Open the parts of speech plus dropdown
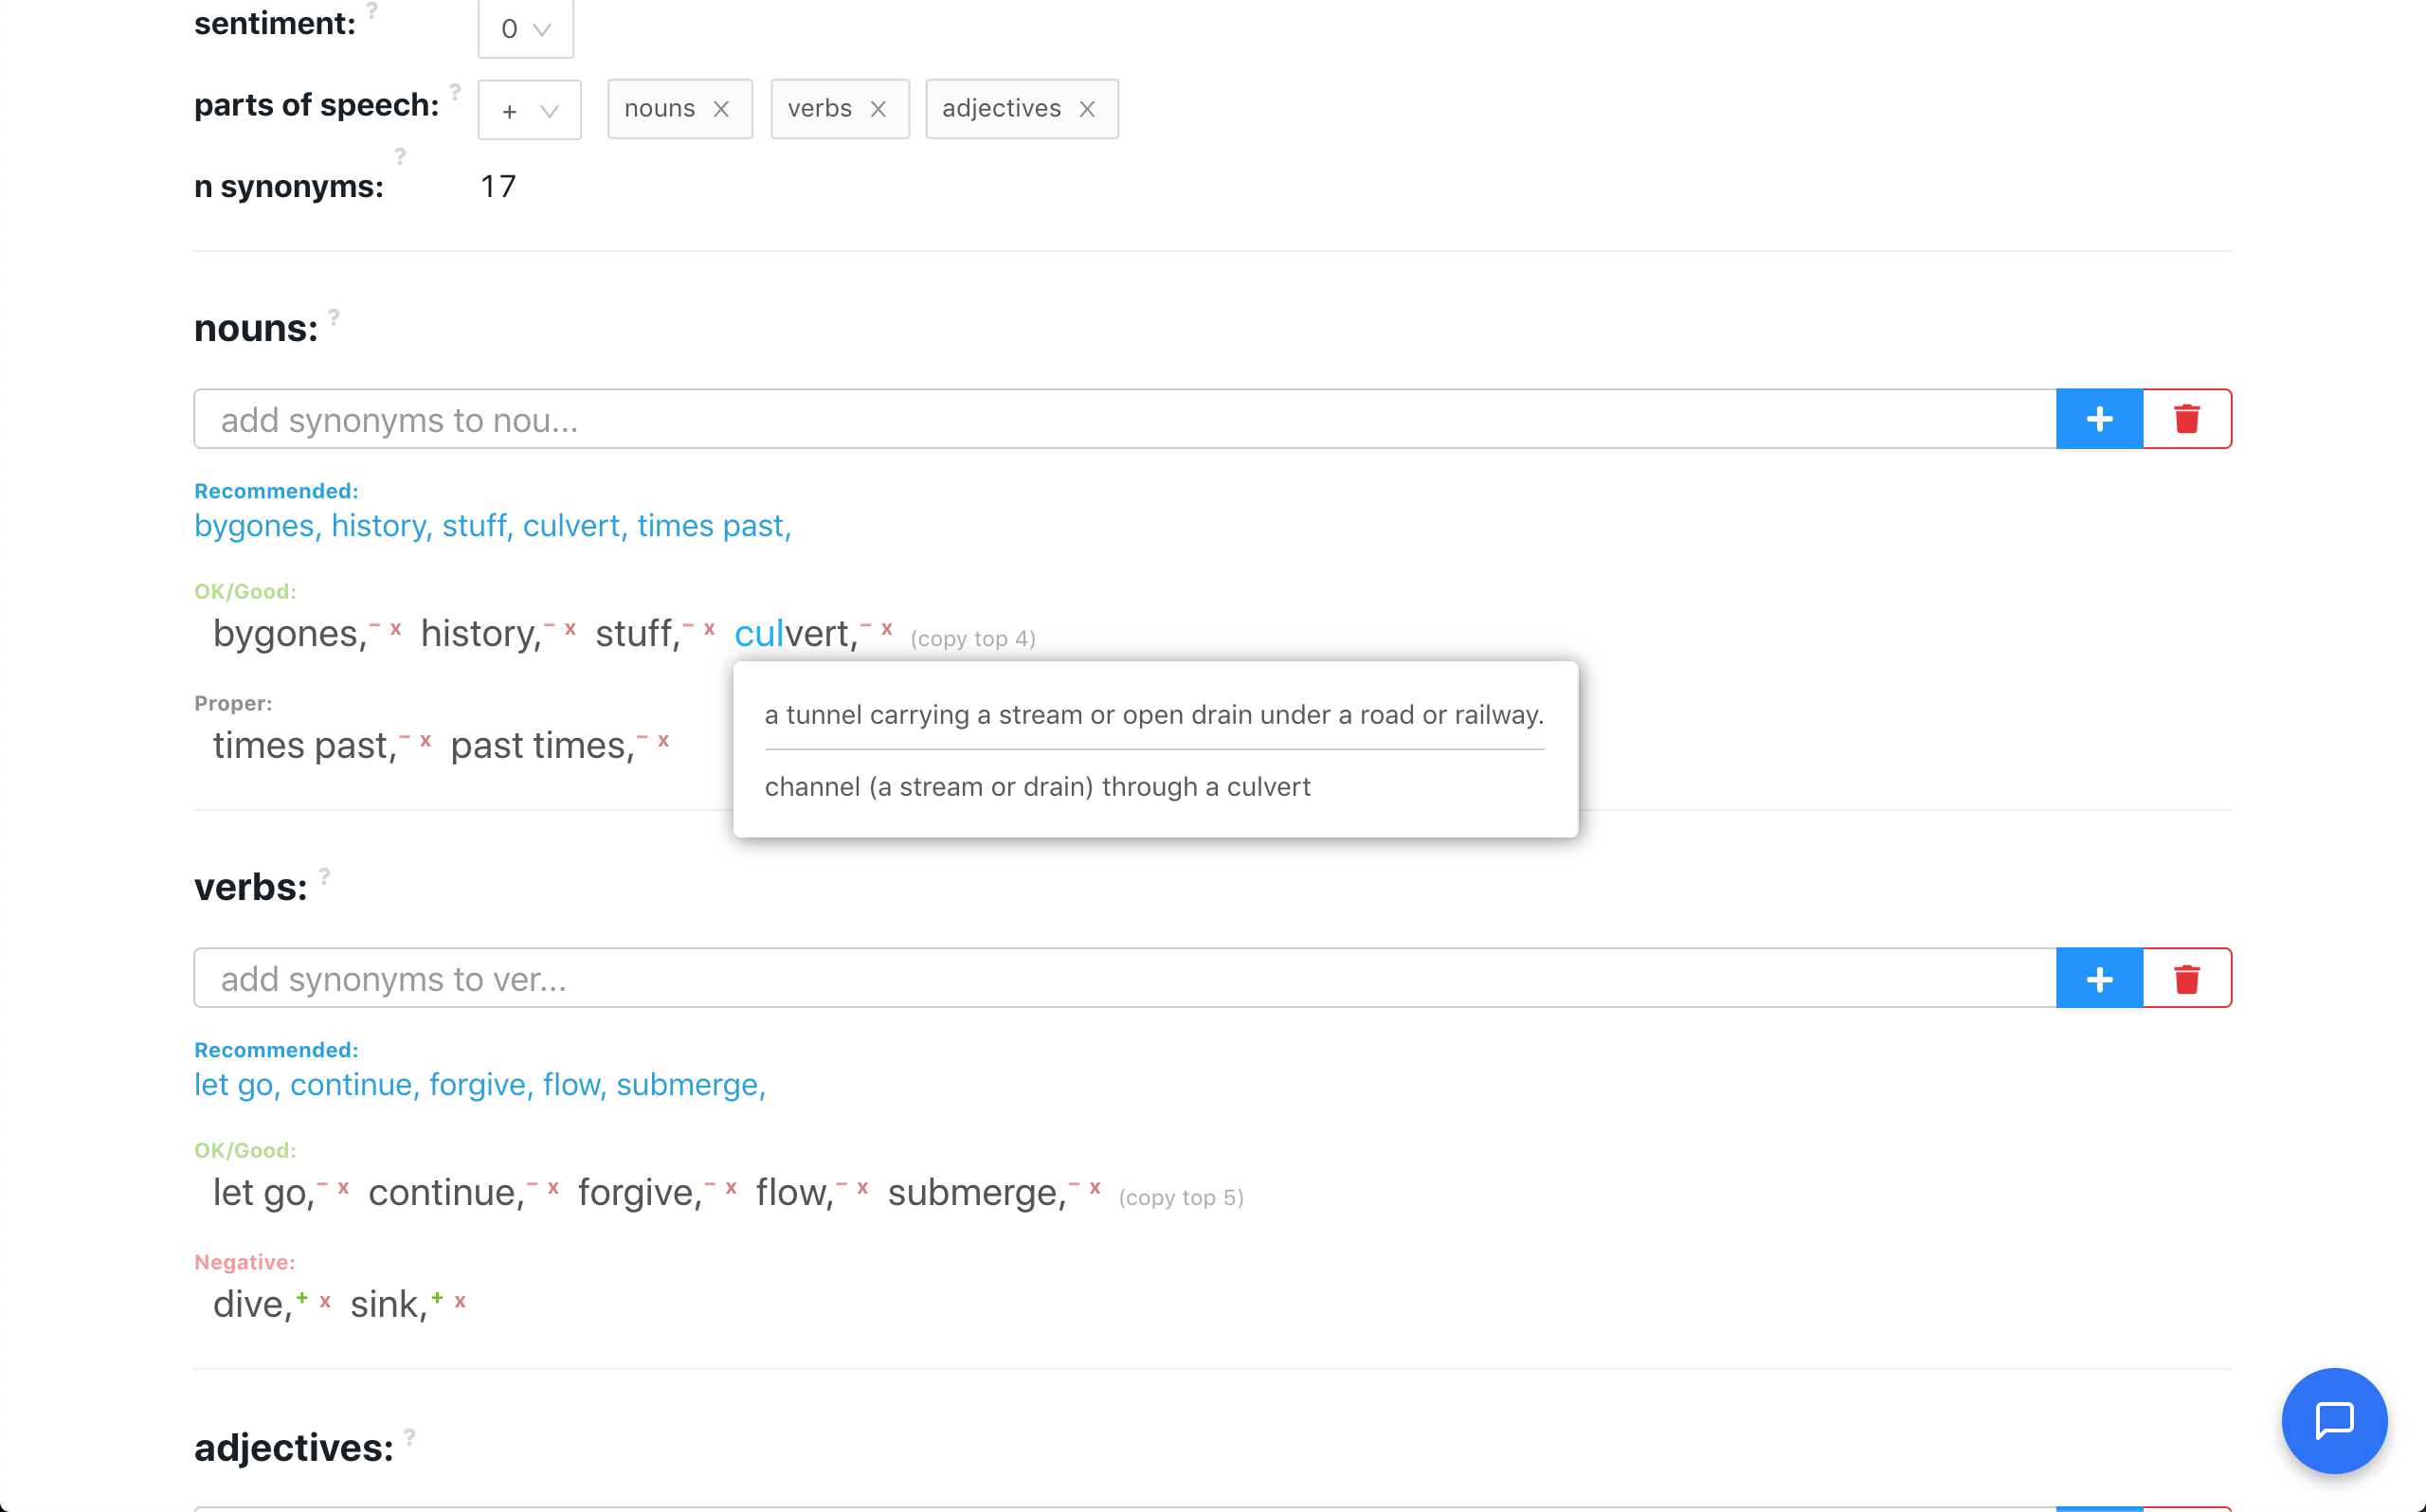 (x=529, y=110)
